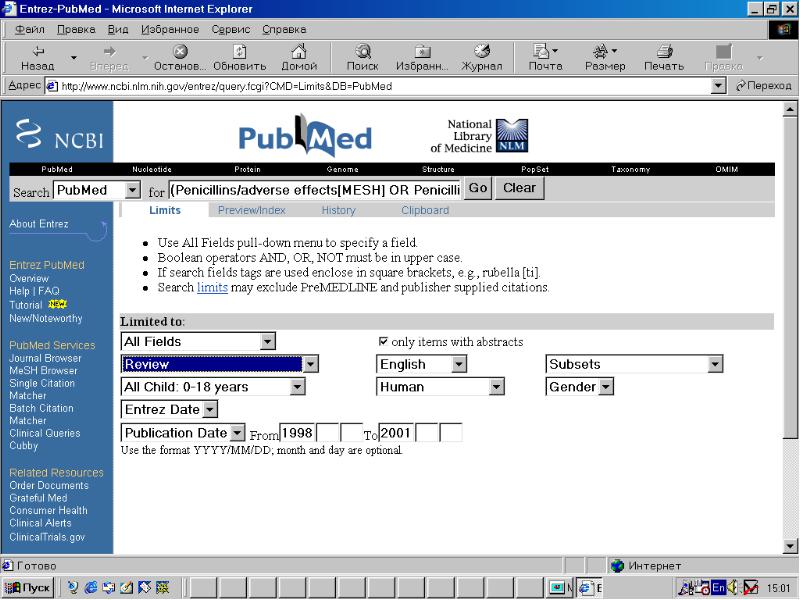Screen dimensions: 800x600
Task: Open the Entrez Date dropdown
Action: (x=169, y=409)
